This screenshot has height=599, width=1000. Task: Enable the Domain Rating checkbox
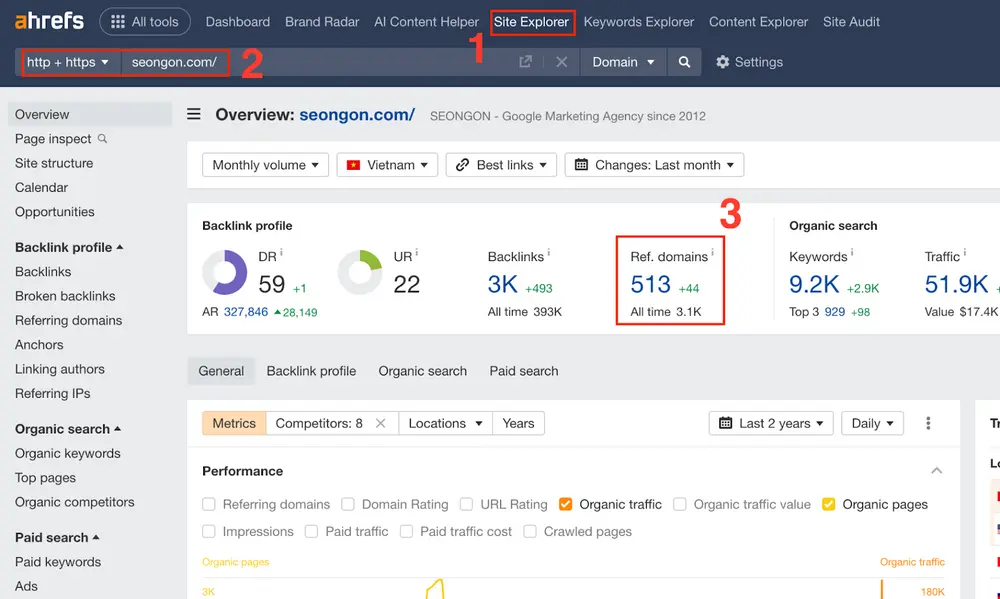tap(348, 504)
